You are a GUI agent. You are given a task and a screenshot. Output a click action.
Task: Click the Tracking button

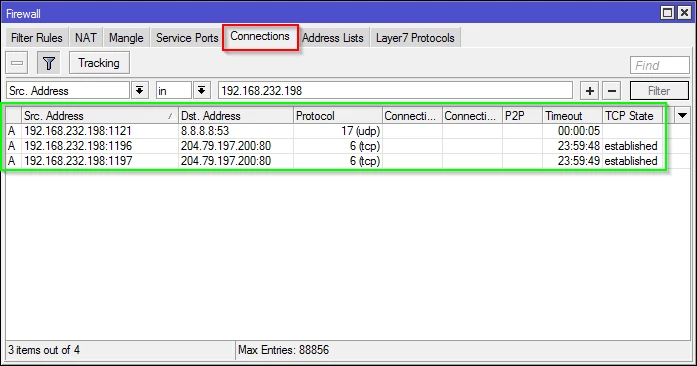point(99,63)
